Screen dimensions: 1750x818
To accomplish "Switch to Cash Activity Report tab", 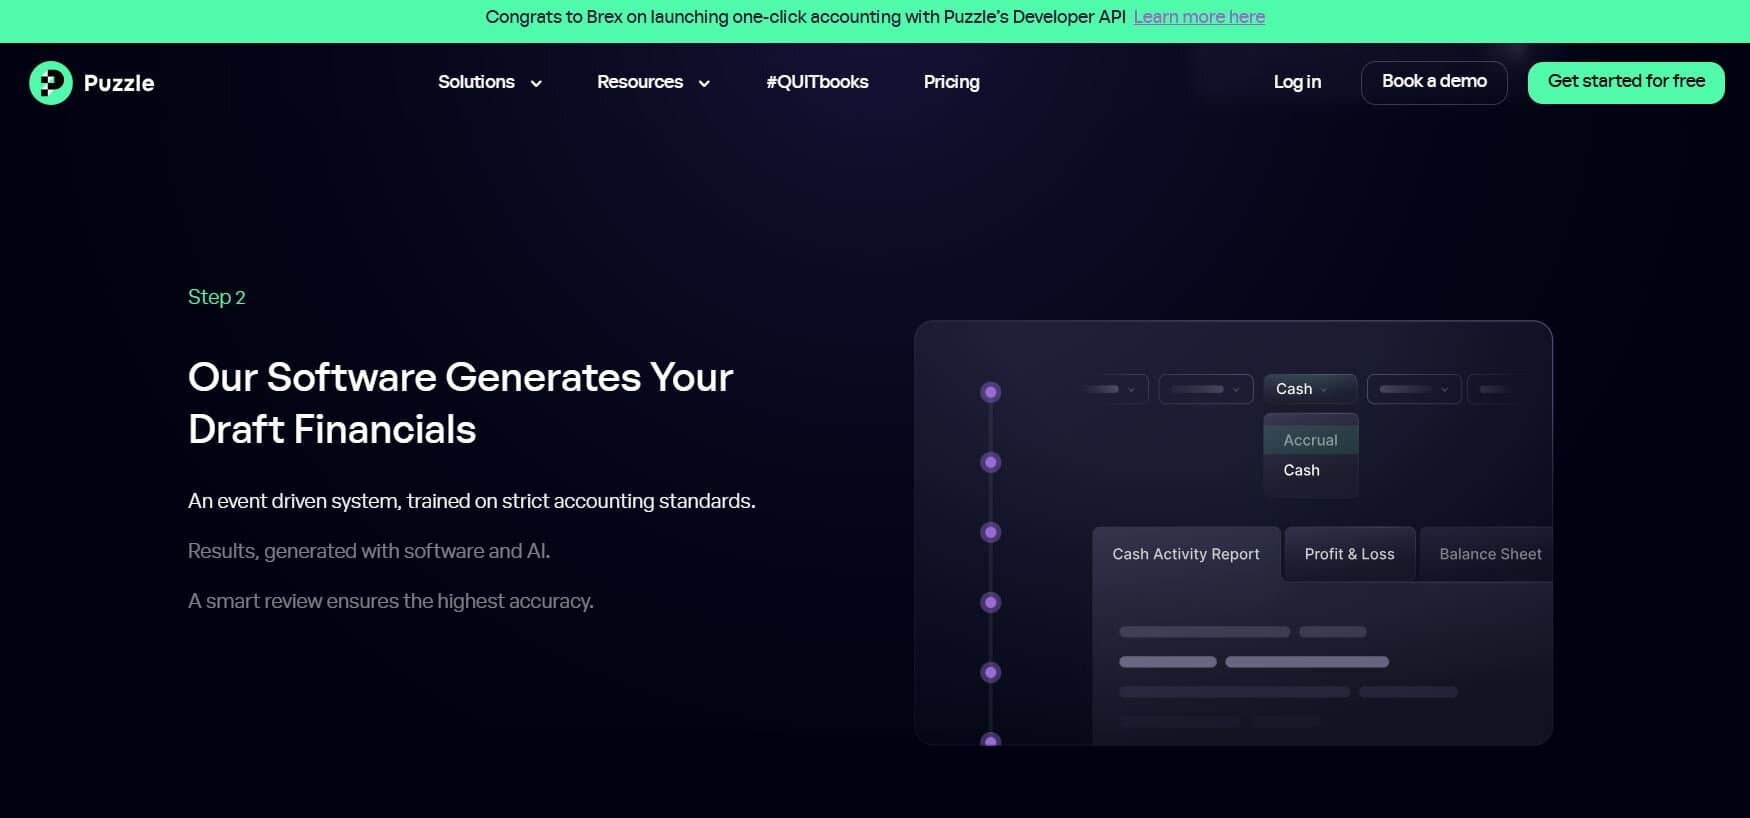I will click(1185, 554).
